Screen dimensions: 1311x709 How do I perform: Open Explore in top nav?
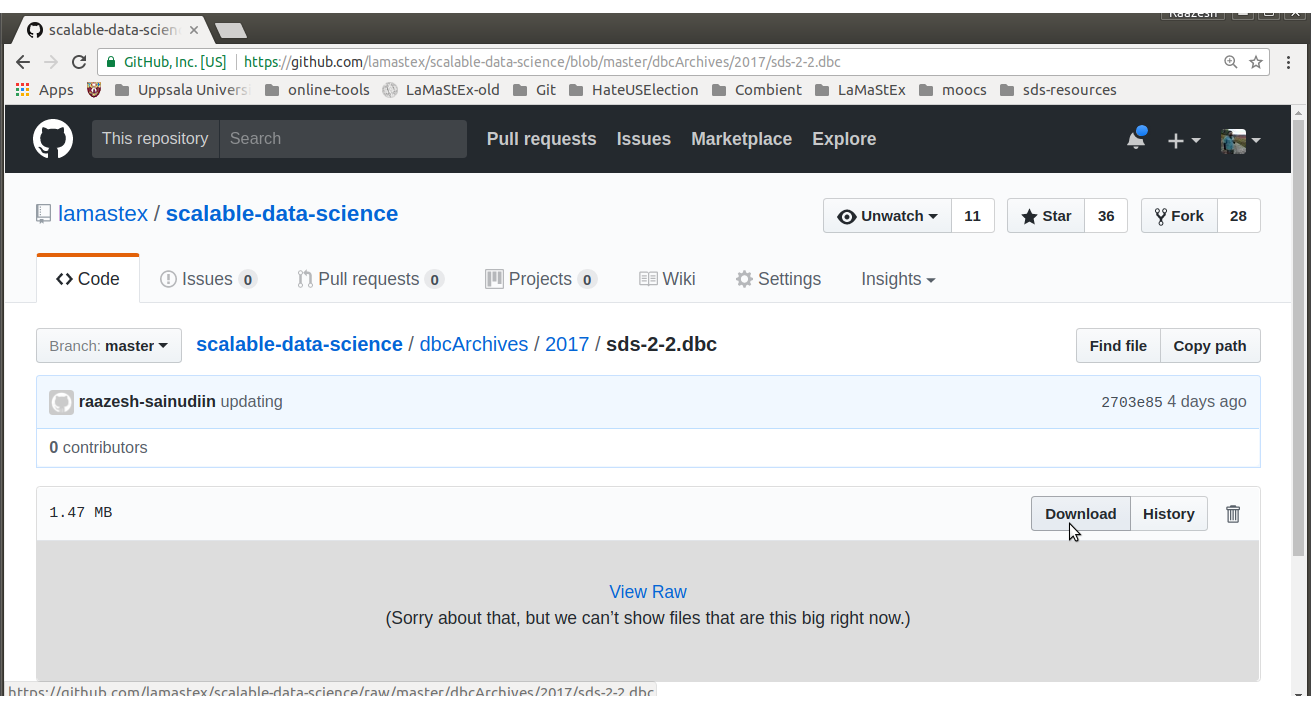click(x=844, y=139)
